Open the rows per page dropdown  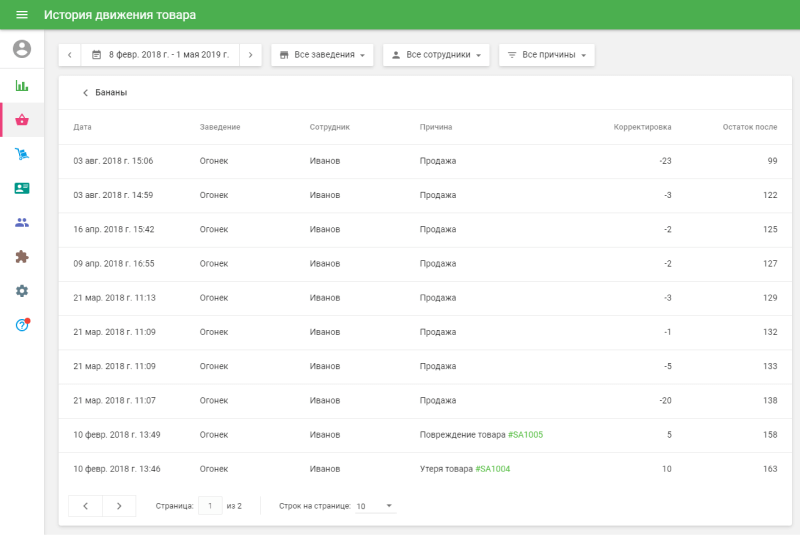[x=376, y=506]
